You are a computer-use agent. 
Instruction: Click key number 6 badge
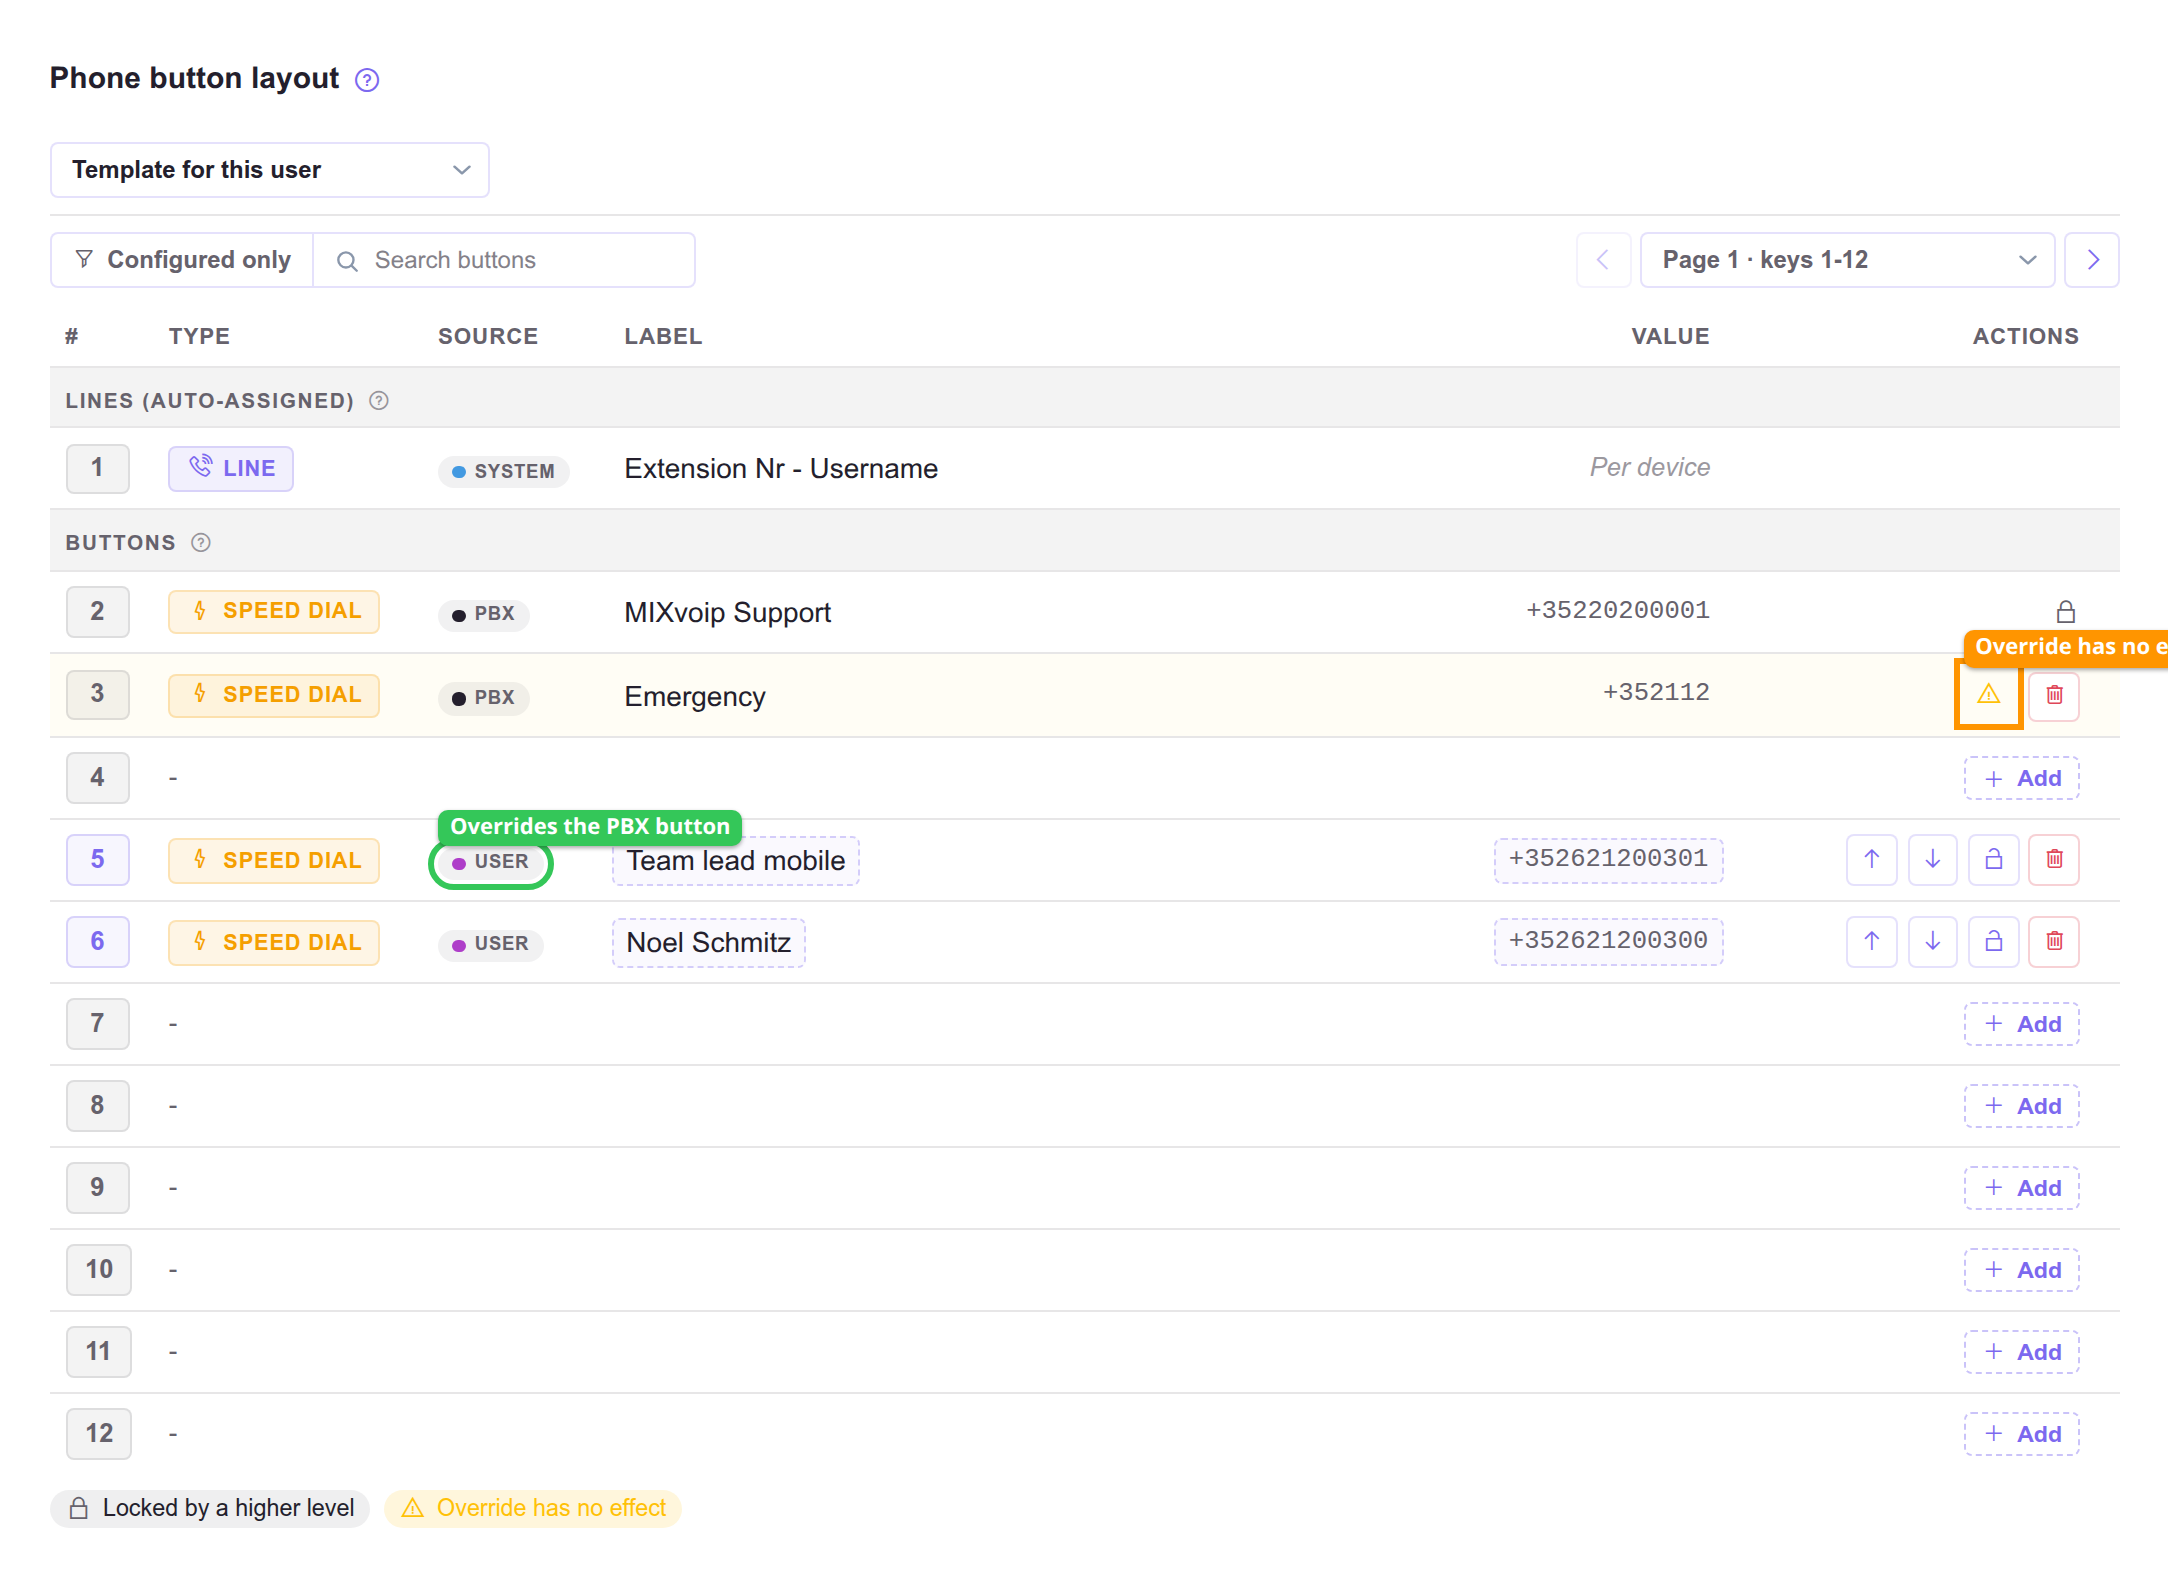tap(98, 941)
